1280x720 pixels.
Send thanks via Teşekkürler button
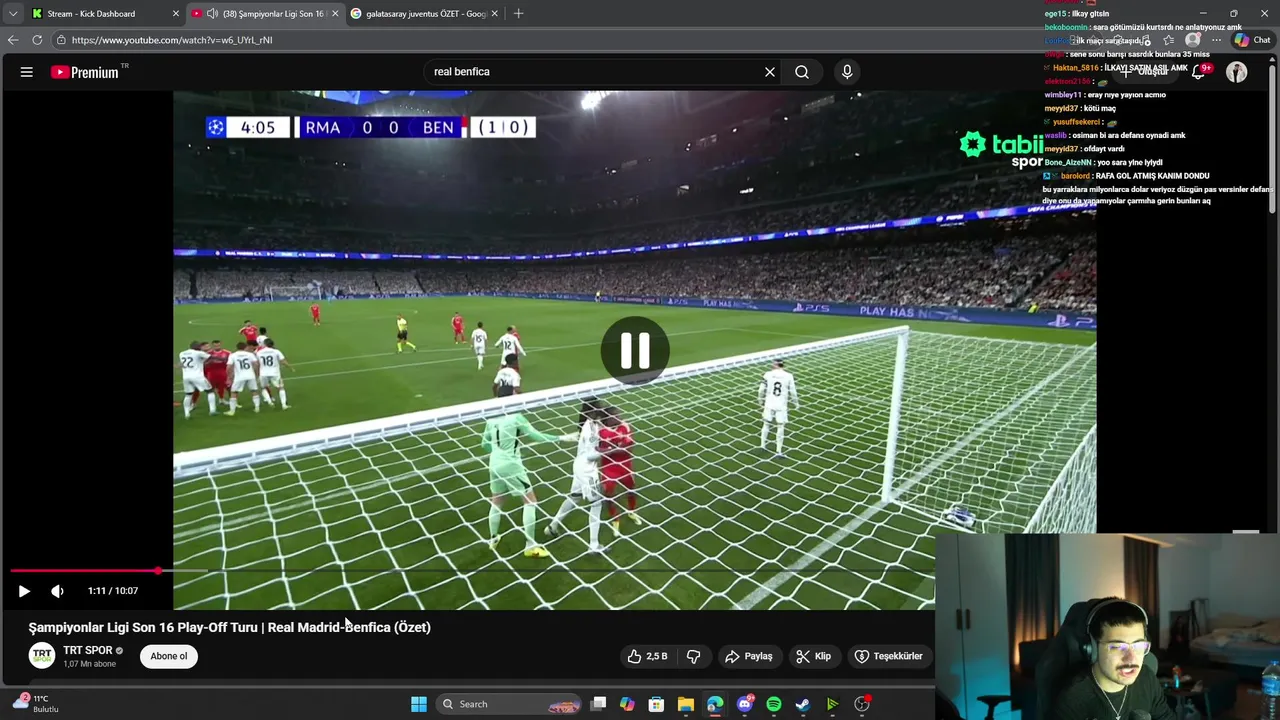pos(889,656)
